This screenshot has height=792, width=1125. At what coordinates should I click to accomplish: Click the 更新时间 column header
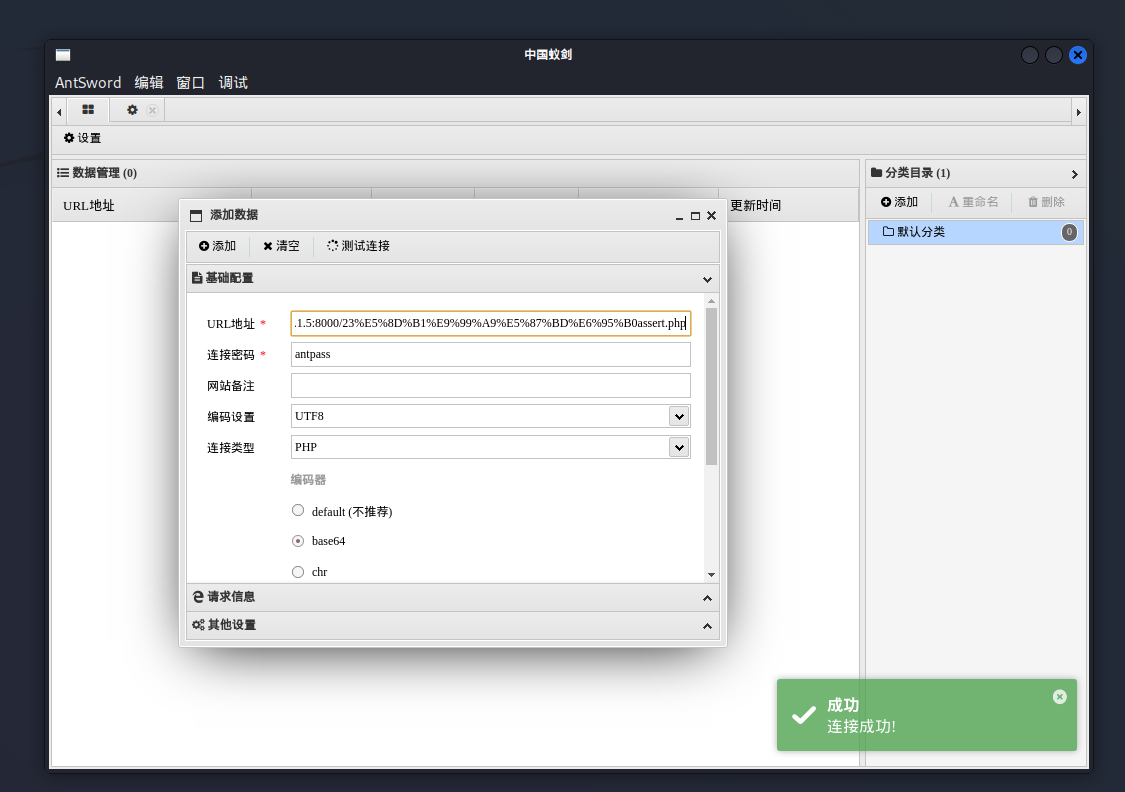click(x=756, y=206)
